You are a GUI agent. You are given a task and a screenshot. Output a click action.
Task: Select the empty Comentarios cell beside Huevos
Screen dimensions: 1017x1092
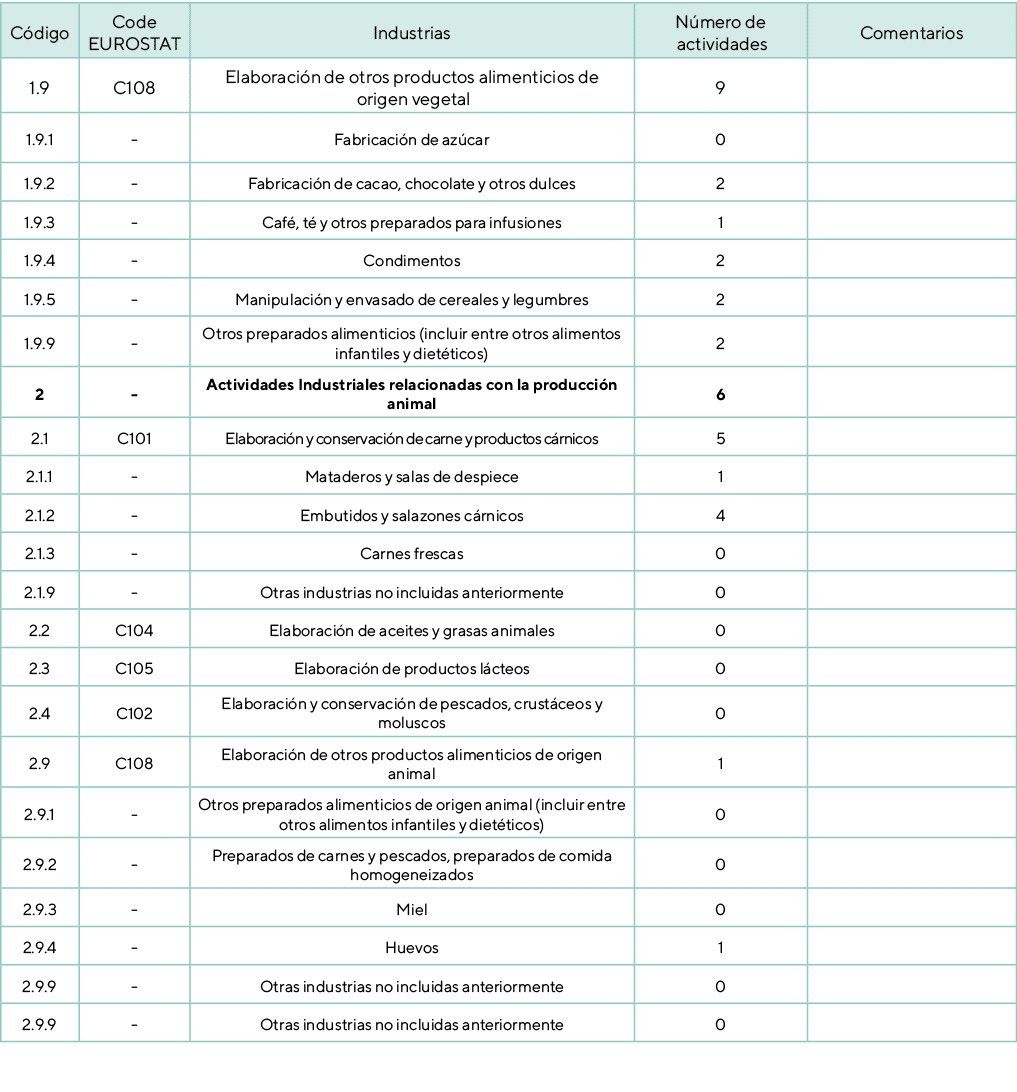[910, 947]
